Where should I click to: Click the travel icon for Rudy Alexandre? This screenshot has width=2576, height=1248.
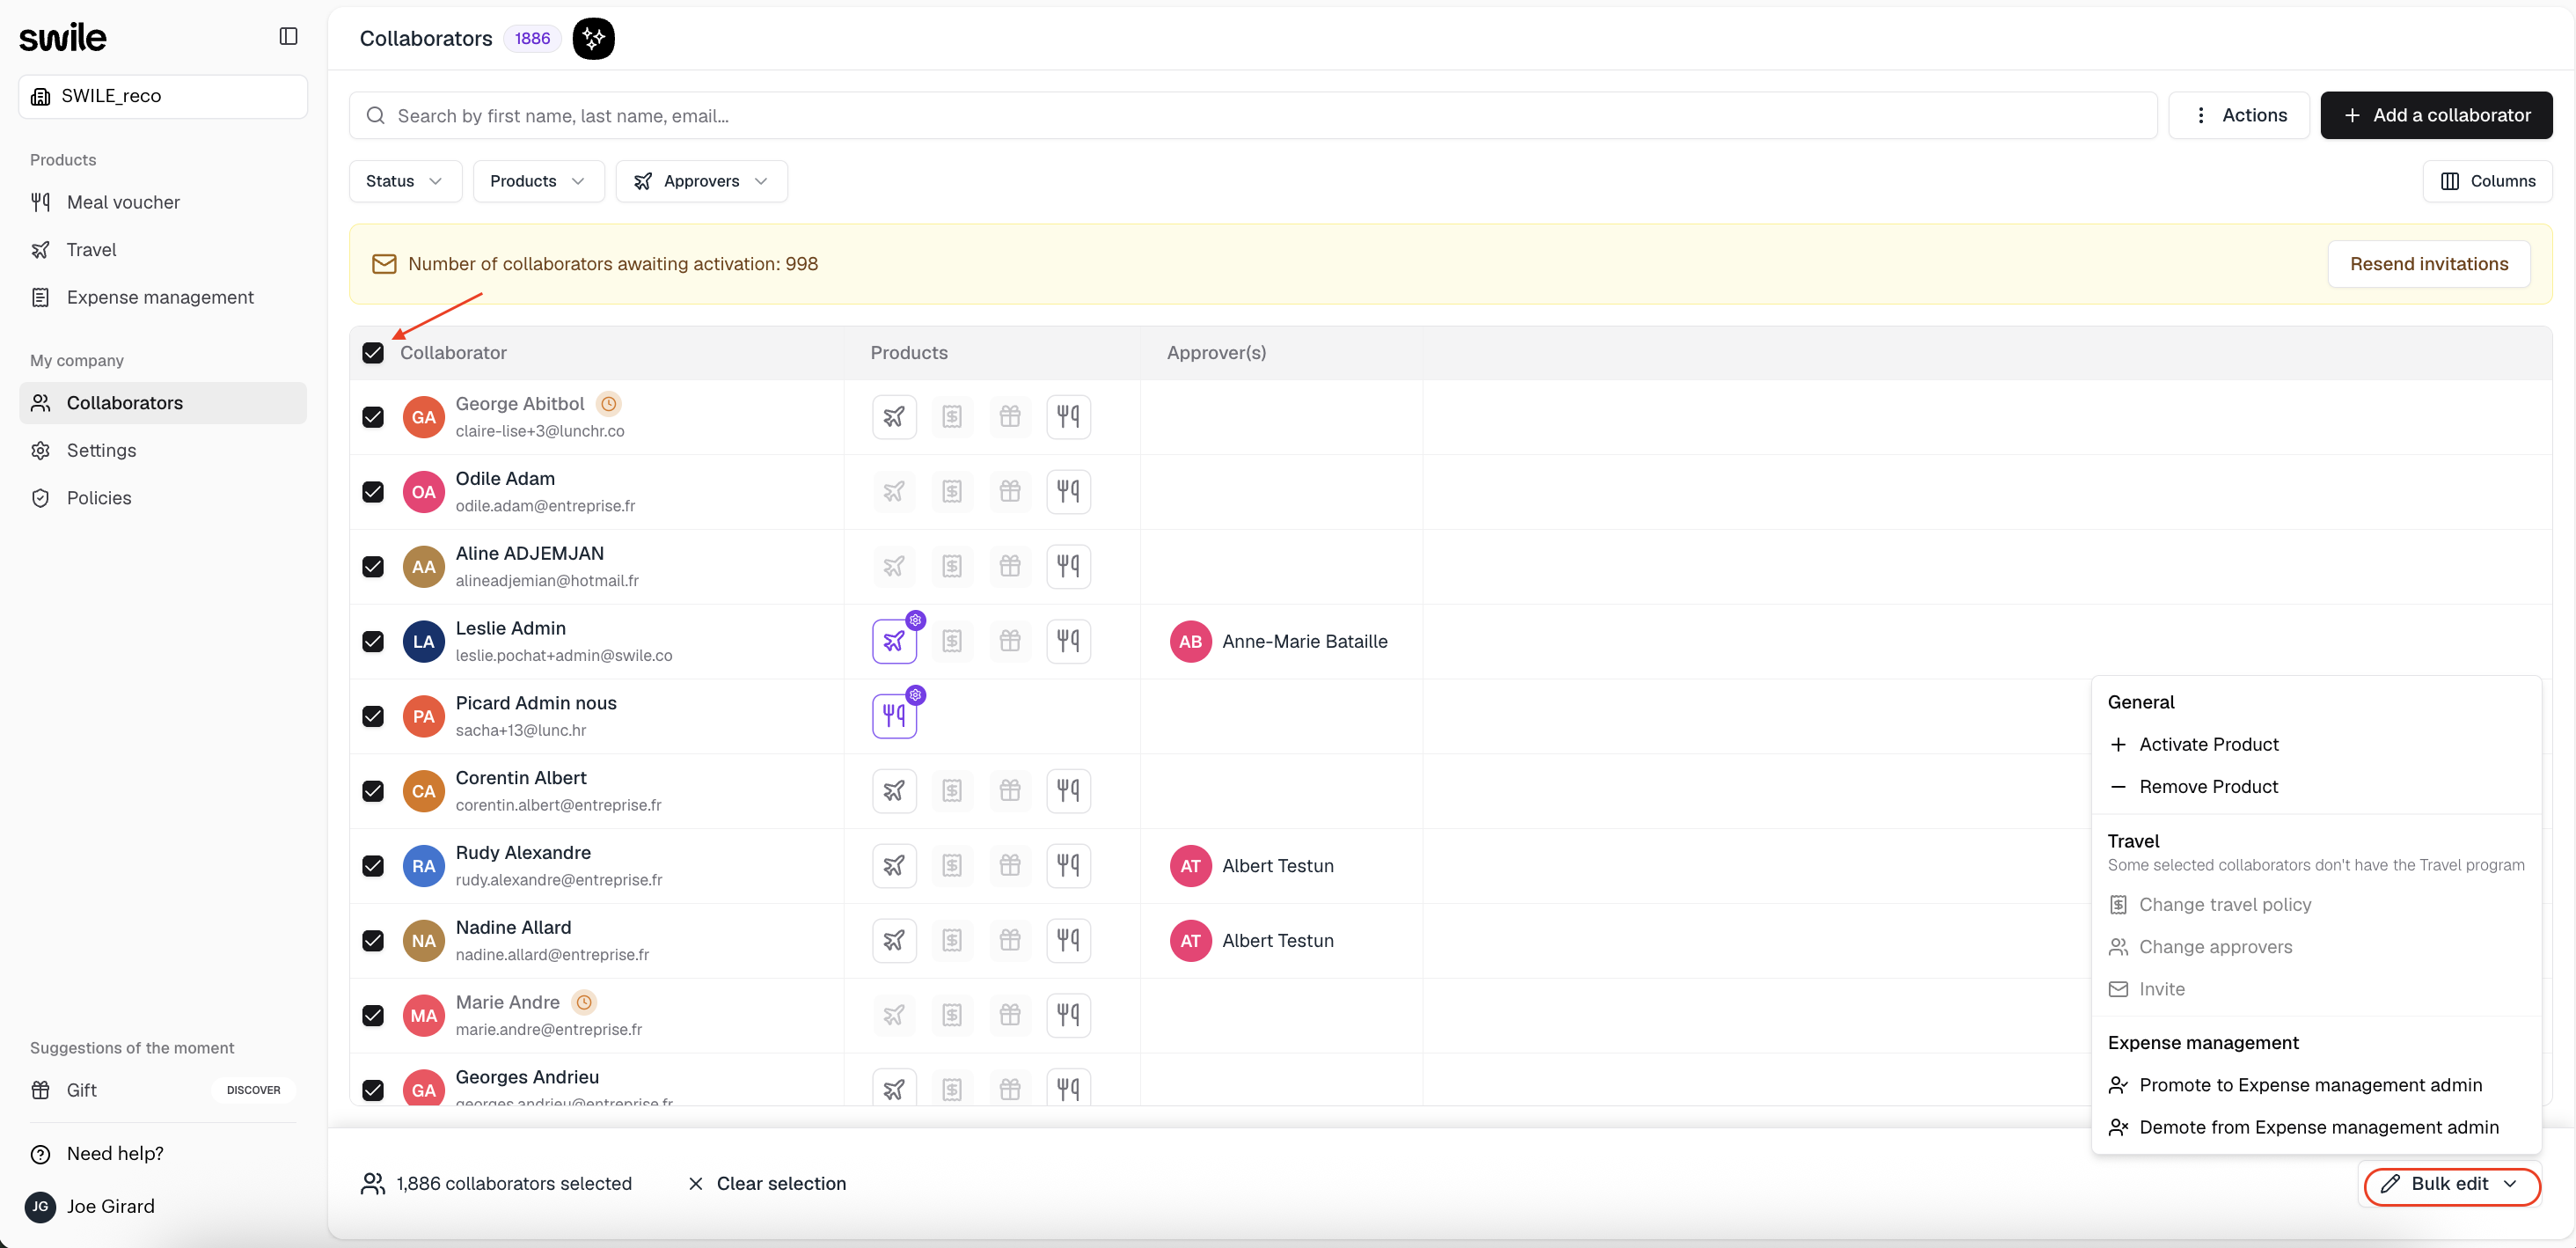(x=894, y=865)
